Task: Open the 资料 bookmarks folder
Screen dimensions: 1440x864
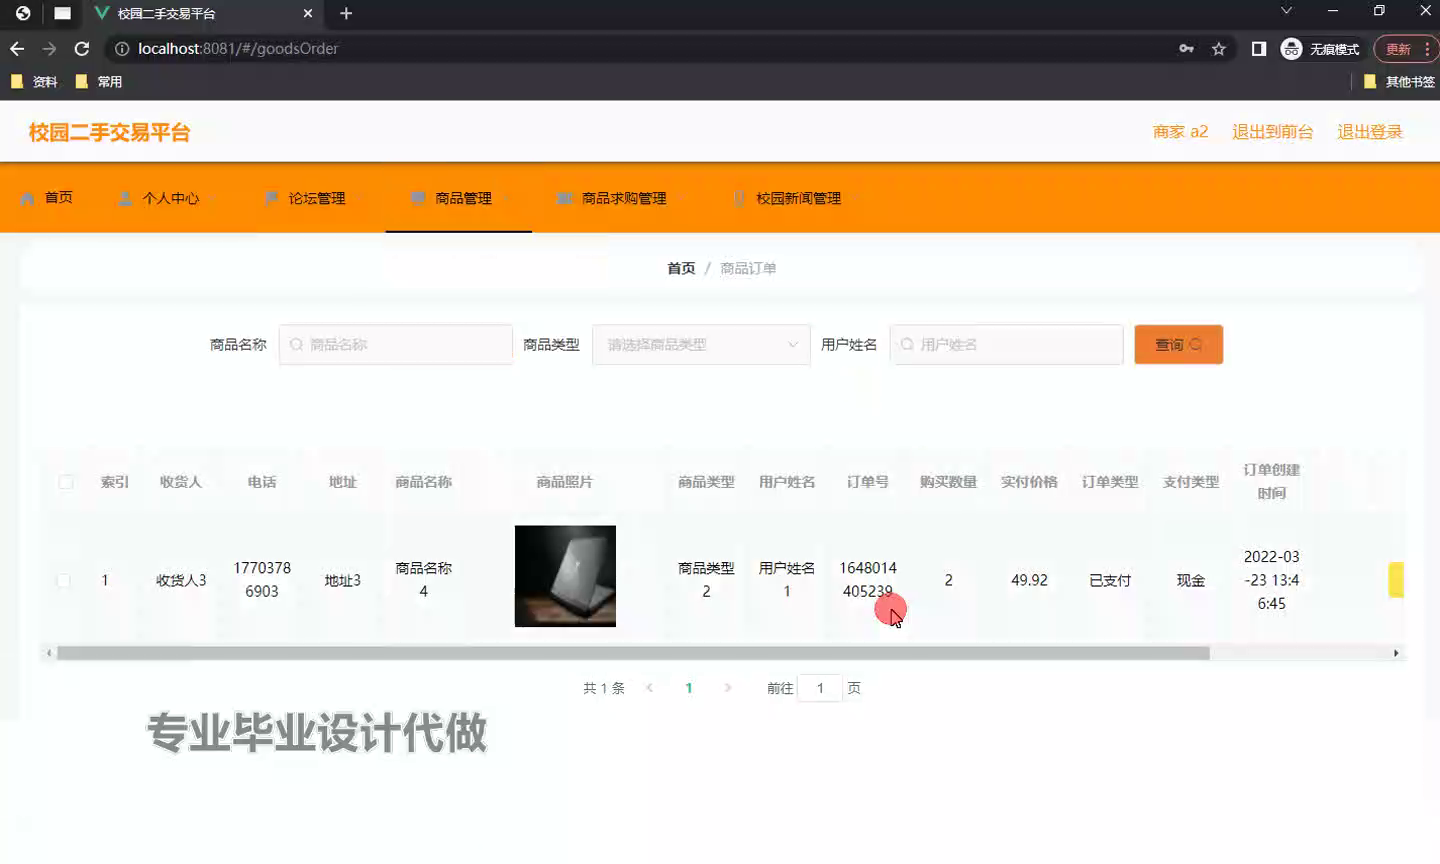Action: tap(34, 82)
